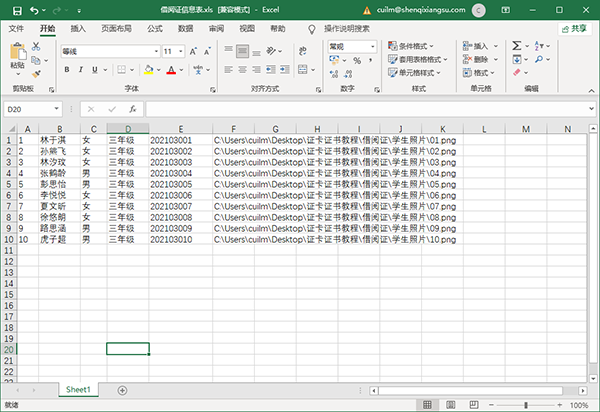
Task: Add a new sheet with plus button
Action: click(x=122, y=391)
